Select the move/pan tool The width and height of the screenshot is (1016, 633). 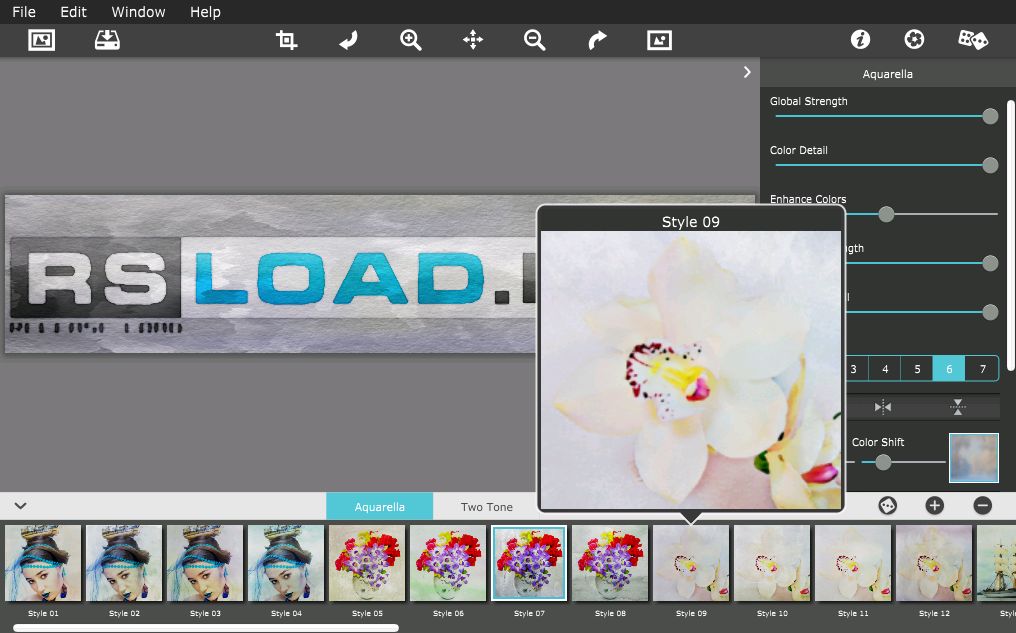point(473,40)
